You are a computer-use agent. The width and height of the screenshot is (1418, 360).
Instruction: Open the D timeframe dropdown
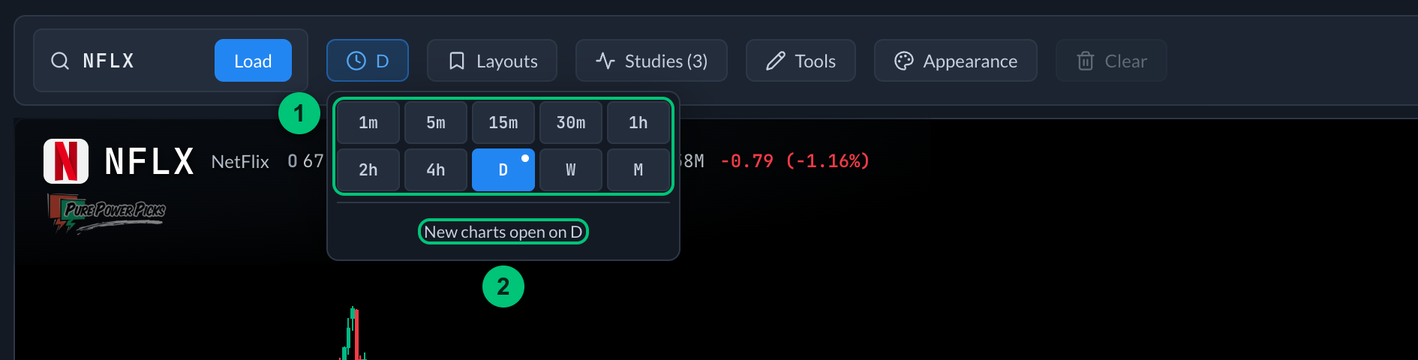[367, 61]
